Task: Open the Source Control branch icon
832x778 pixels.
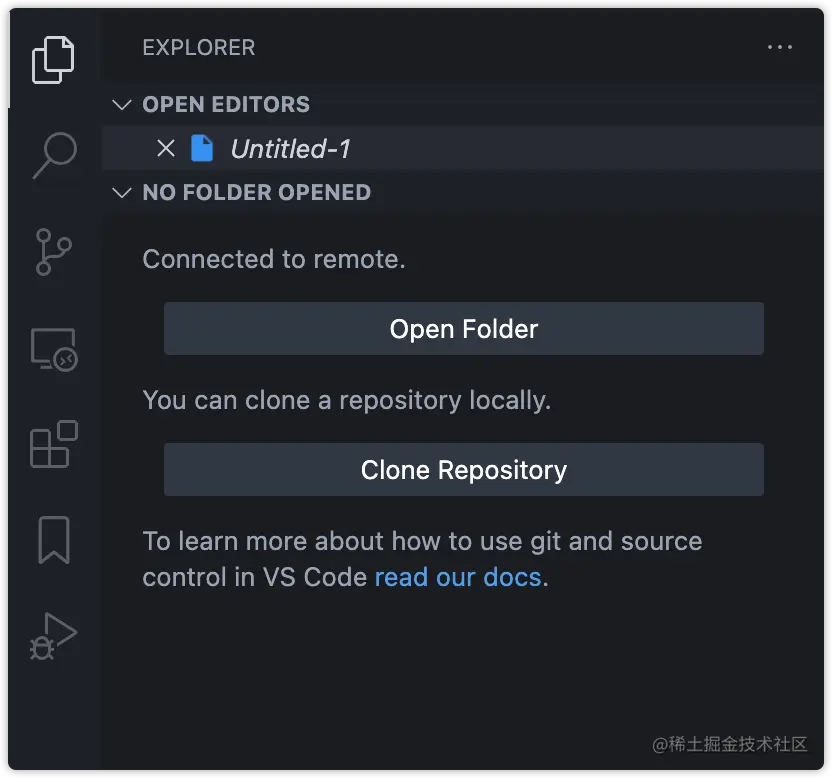Action: (x=53, y=252)
